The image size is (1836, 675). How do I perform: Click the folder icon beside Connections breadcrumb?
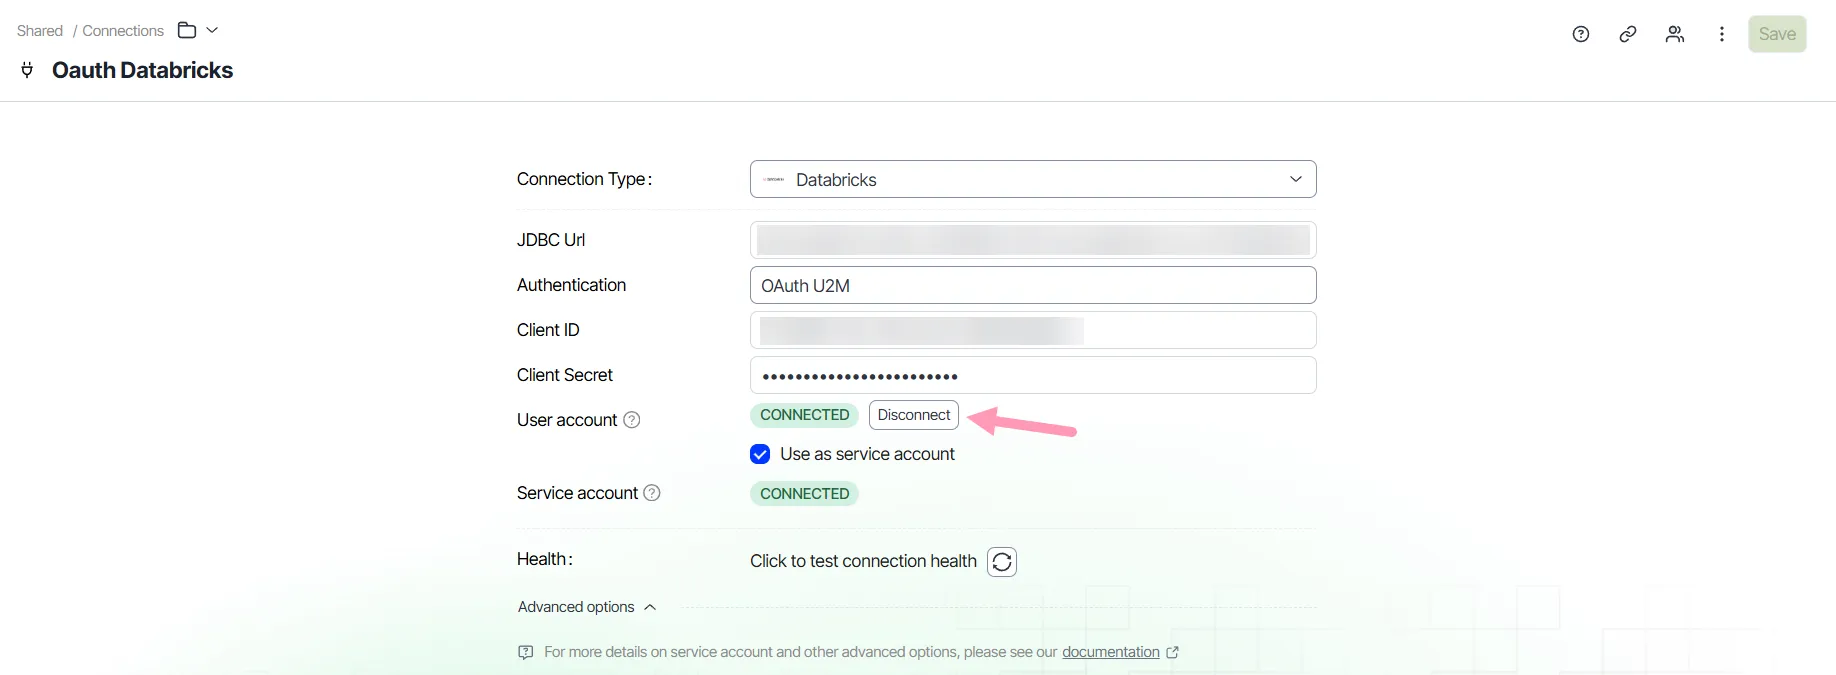pyautogui.click(x=187, y=30)
